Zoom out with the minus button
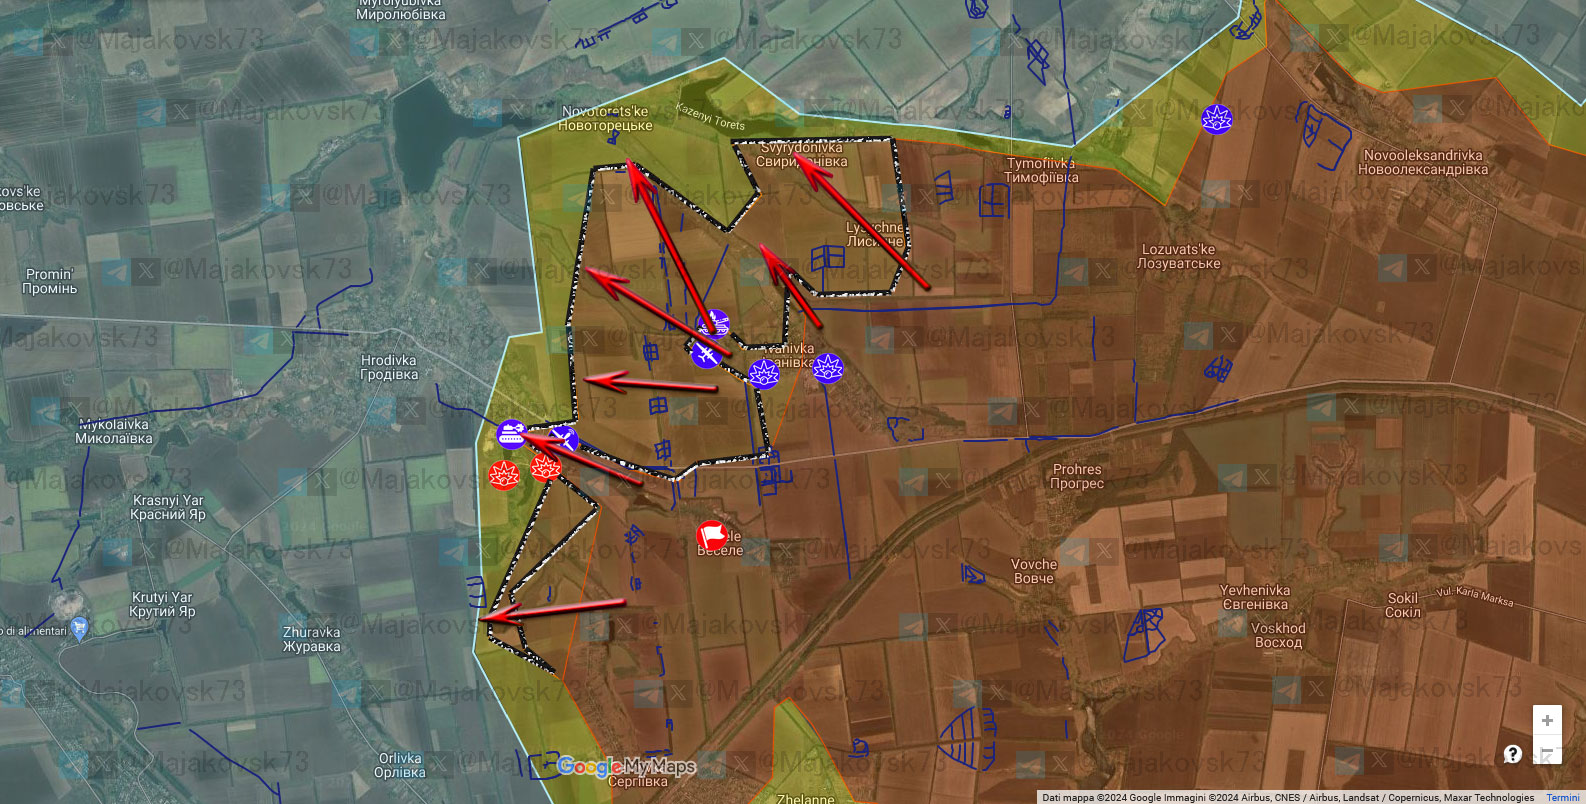Image resolution: width=1586 pixels, height=804 pixels. pos(1547,751)
